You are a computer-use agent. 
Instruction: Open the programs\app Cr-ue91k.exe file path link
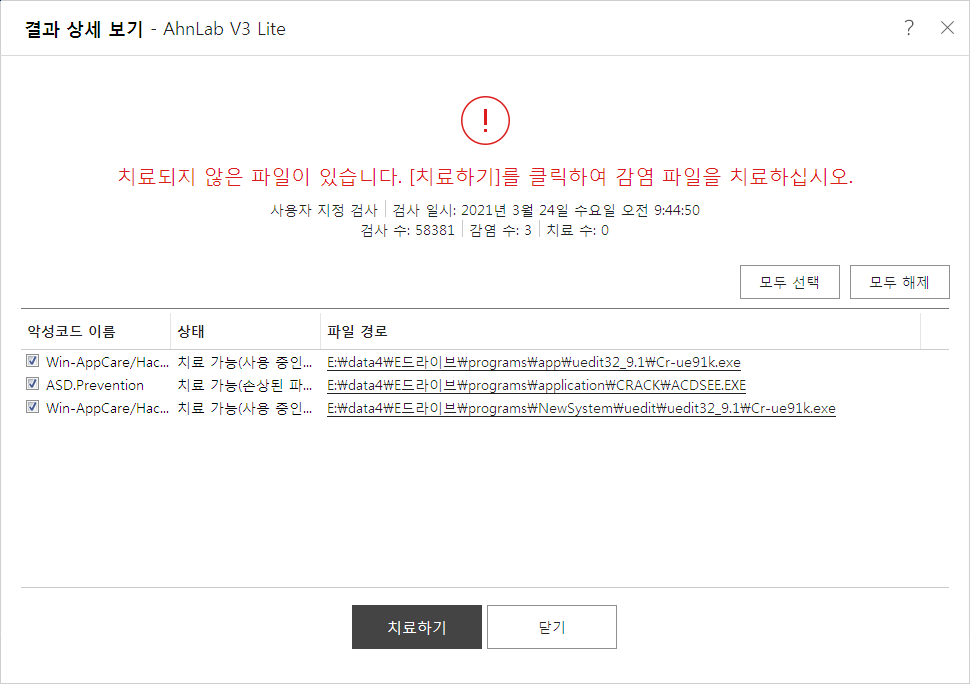533,362
